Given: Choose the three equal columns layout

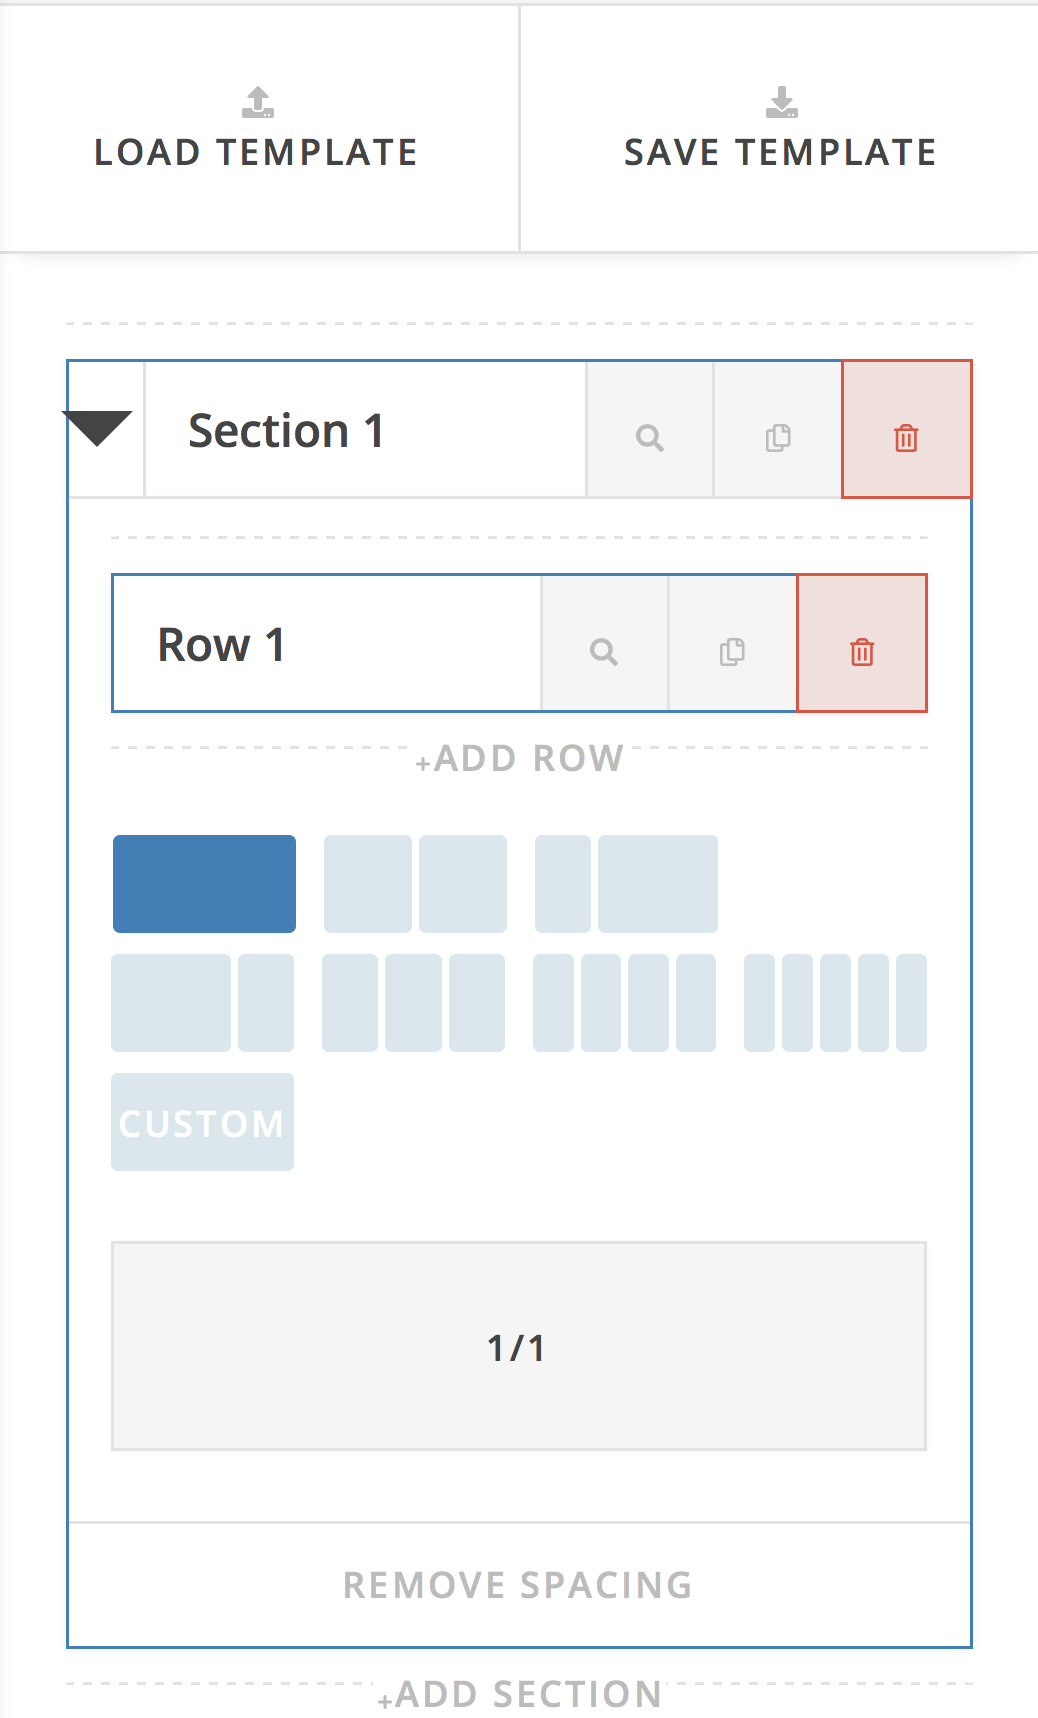Looking at the screenshot, I should click(413, 1003).
